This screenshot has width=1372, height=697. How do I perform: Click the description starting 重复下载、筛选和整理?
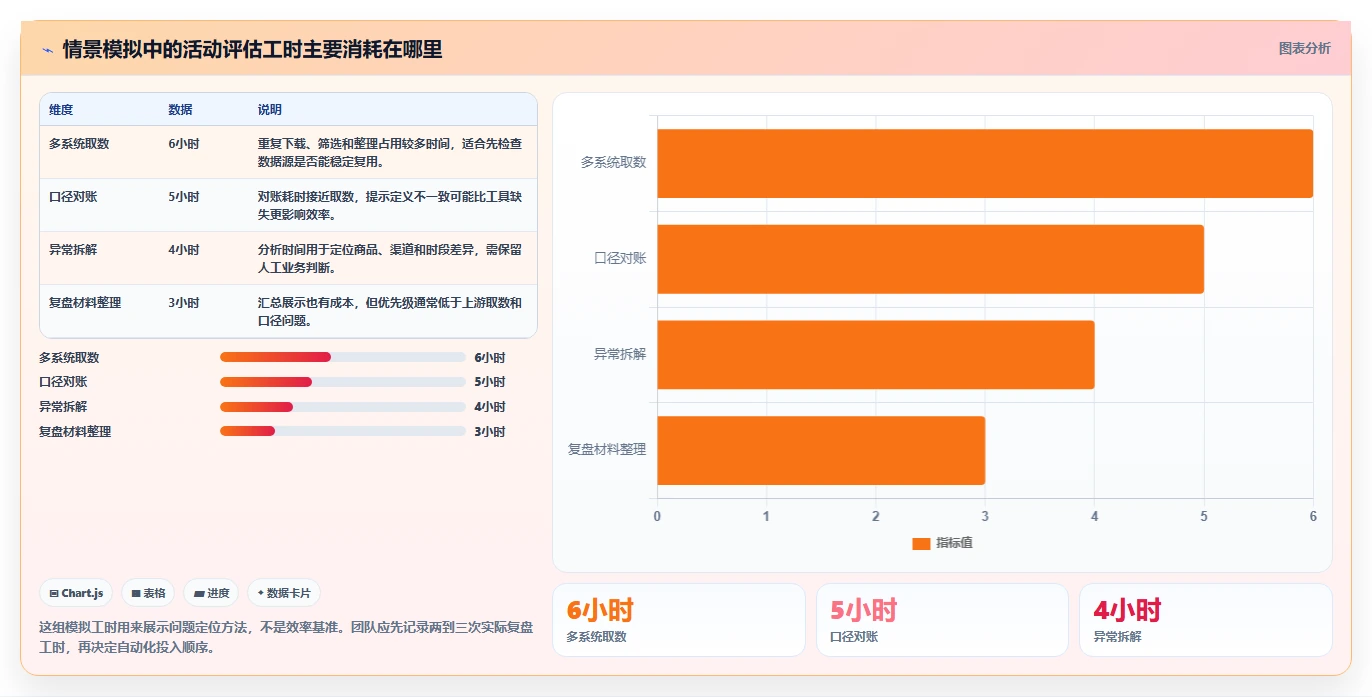(390, 152)
